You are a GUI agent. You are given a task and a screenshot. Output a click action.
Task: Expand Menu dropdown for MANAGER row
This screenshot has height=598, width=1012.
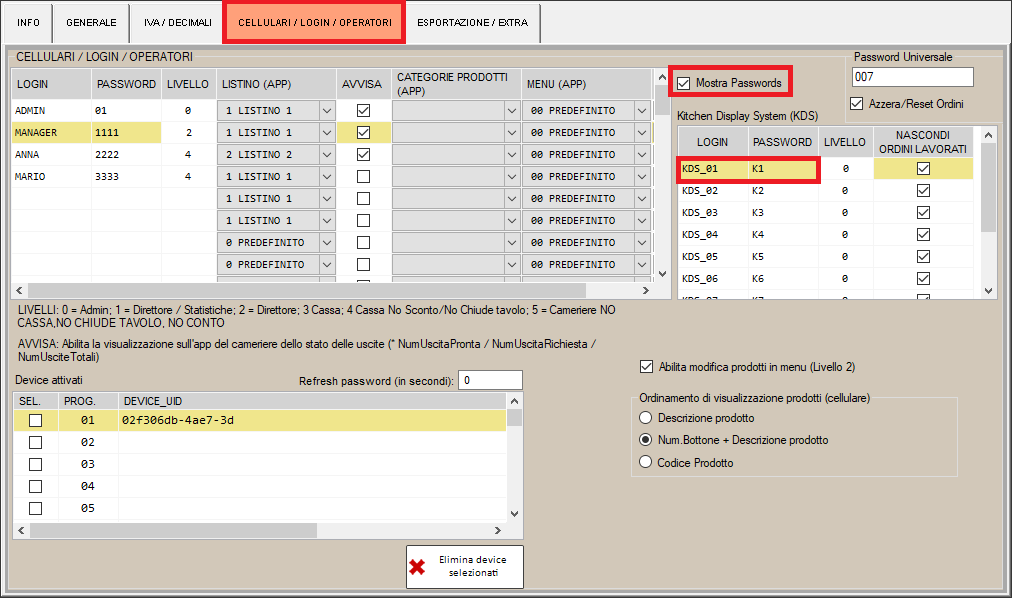(x=642, y=133)
